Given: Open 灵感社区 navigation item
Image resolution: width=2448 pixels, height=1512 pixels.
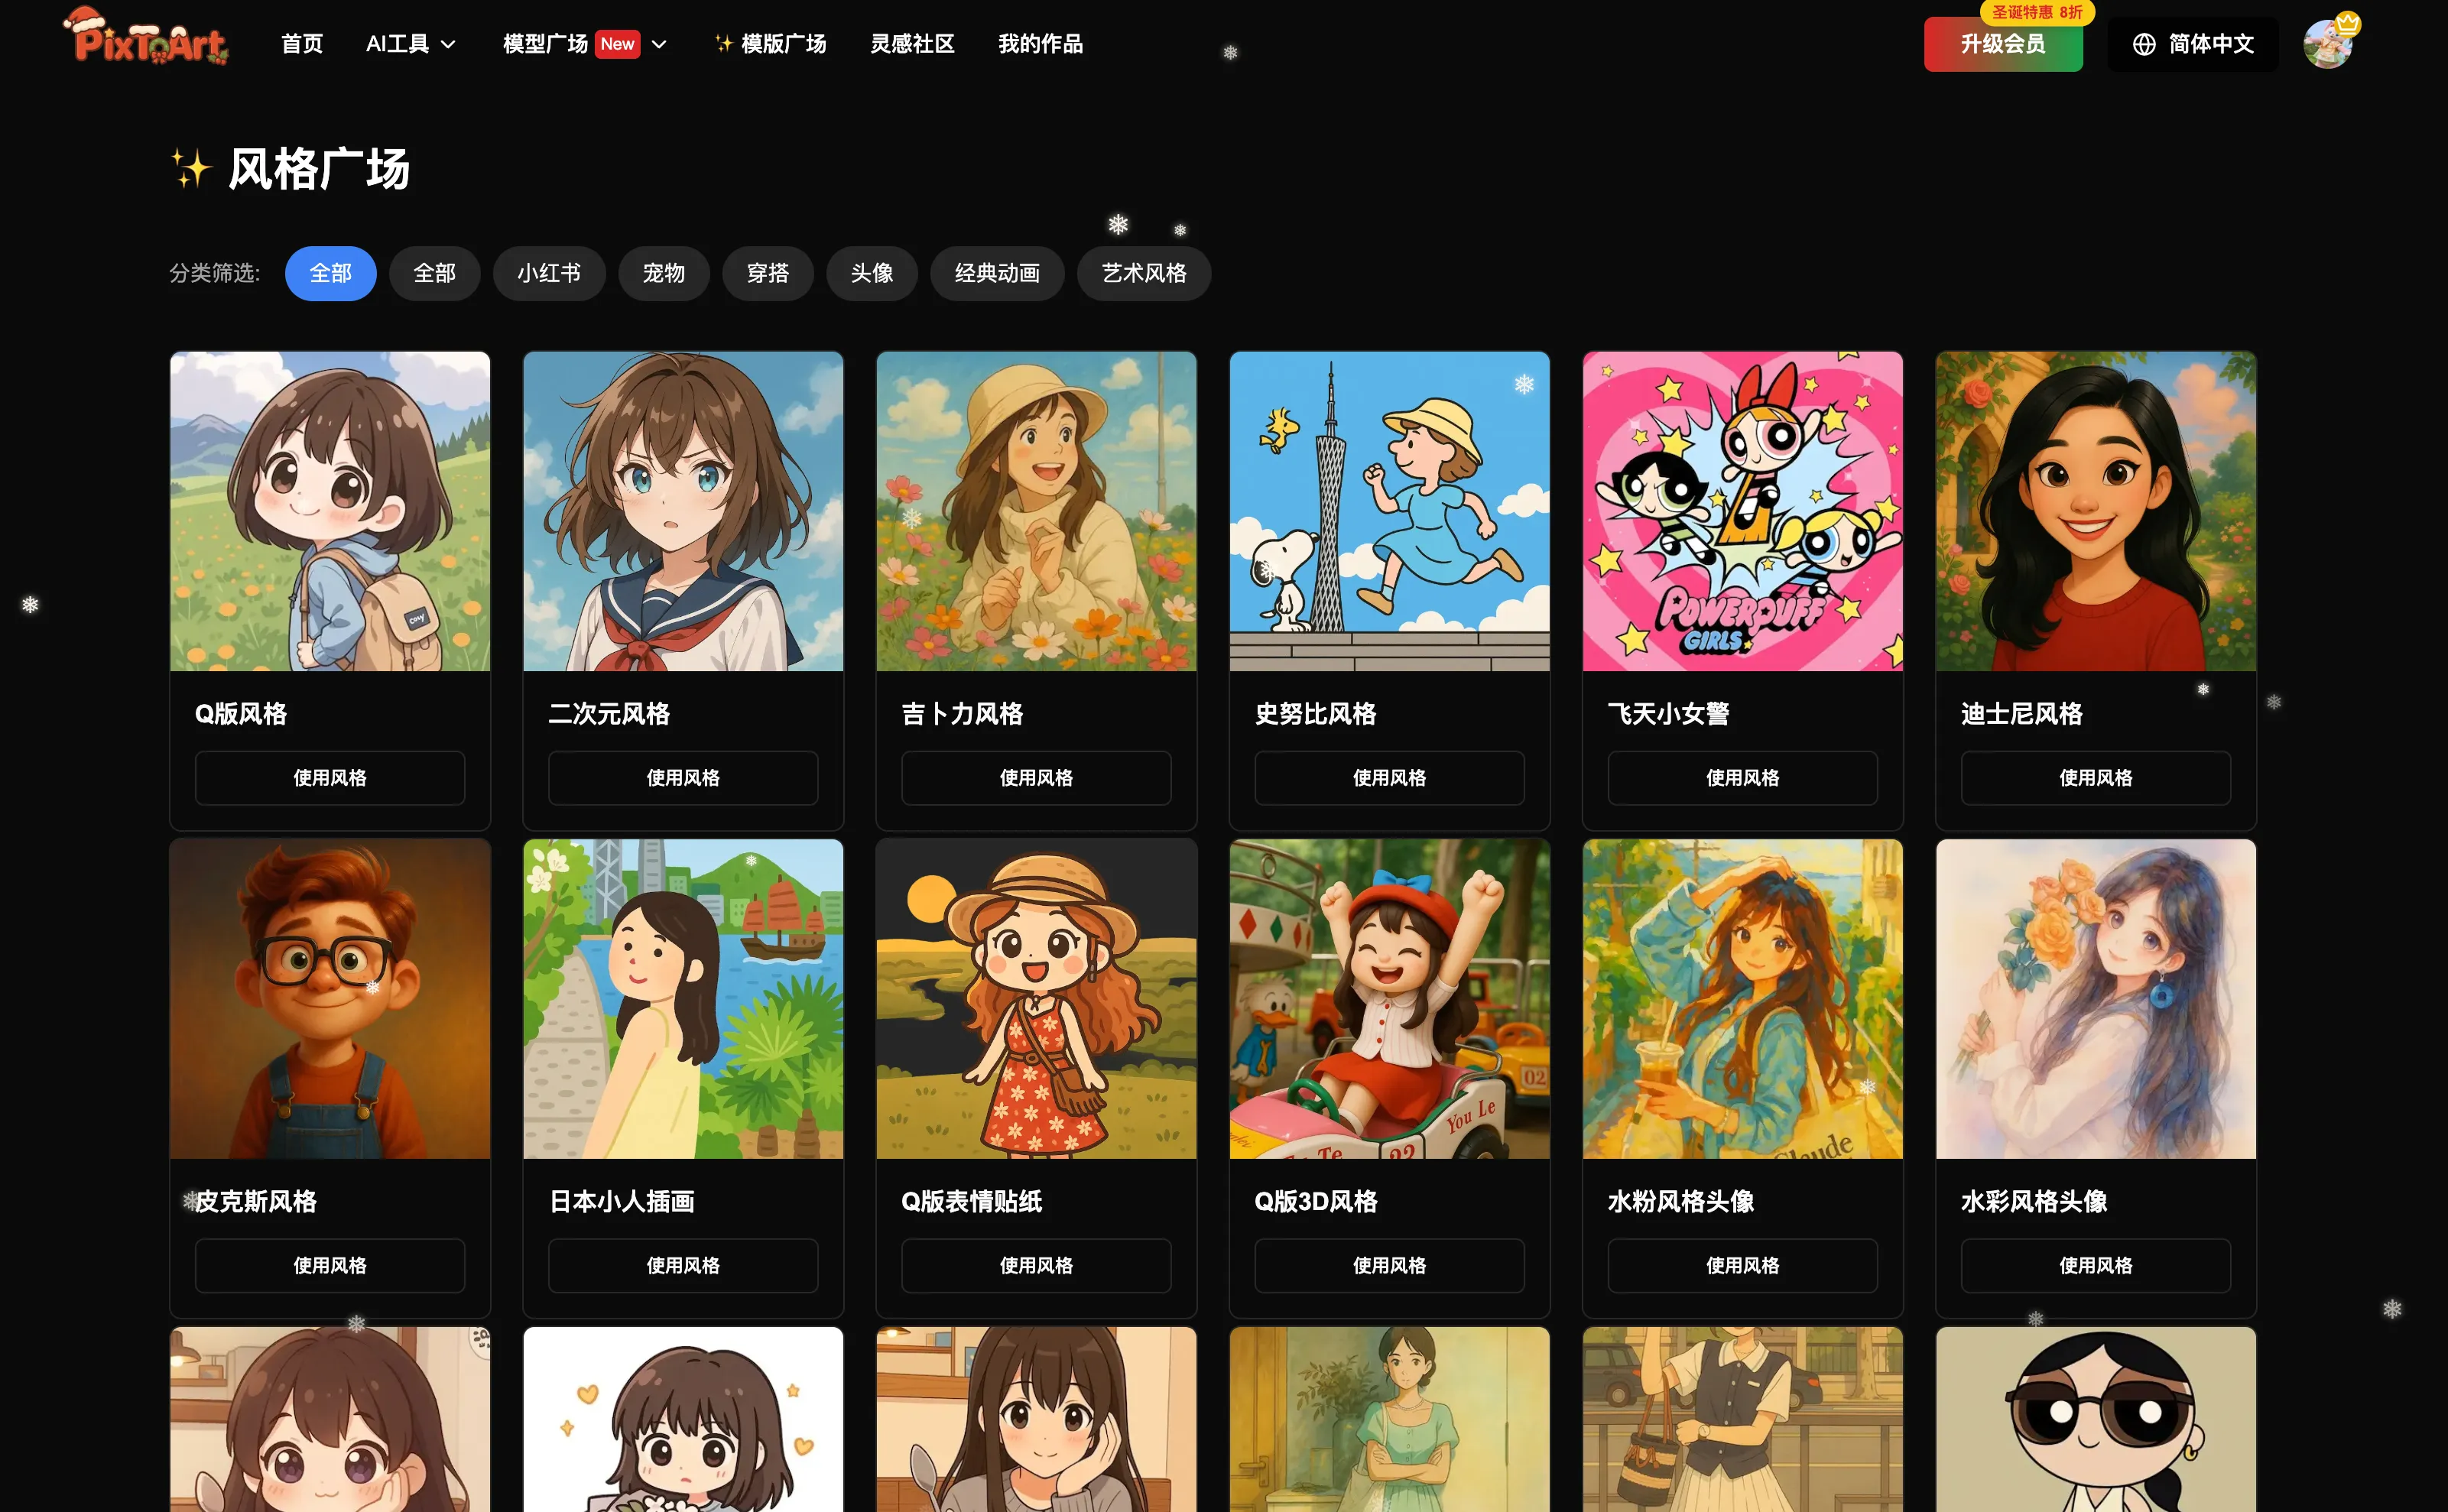Looking at the screenshot, I should 912,44.
